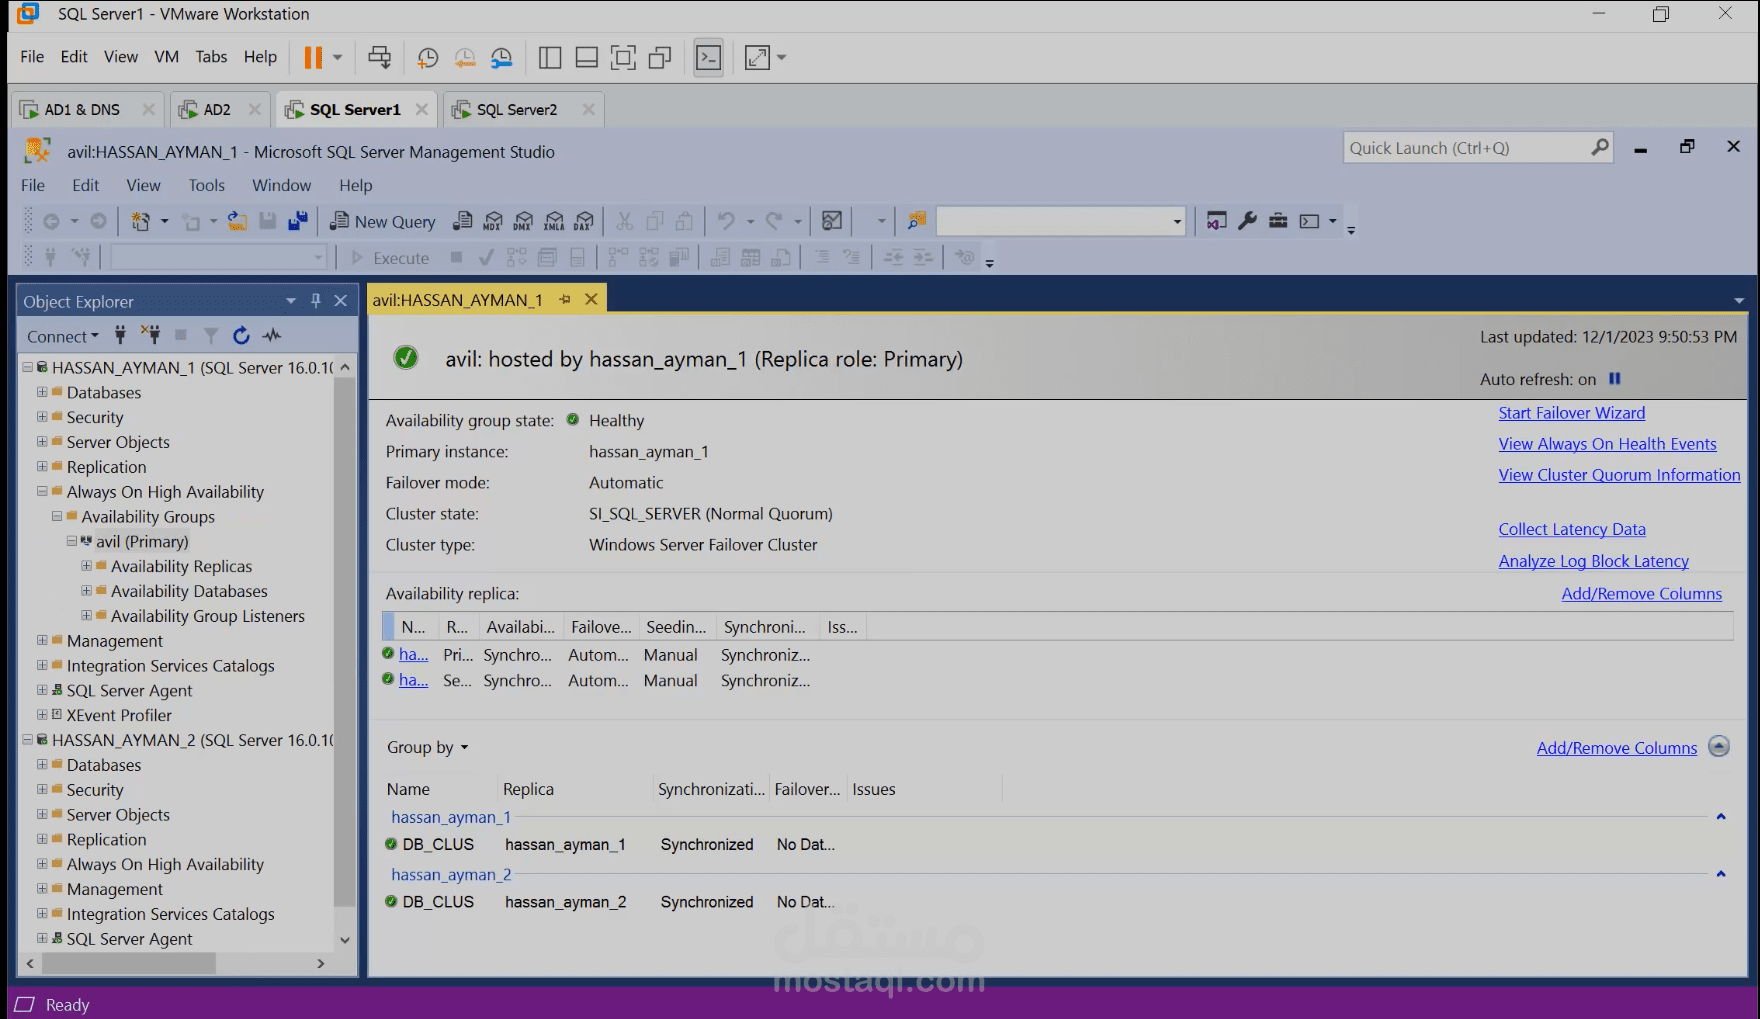Viewport: 1760px width, 1019px height.
Task: Click in the Quick Launch search field
Action: pos(1466,148)
